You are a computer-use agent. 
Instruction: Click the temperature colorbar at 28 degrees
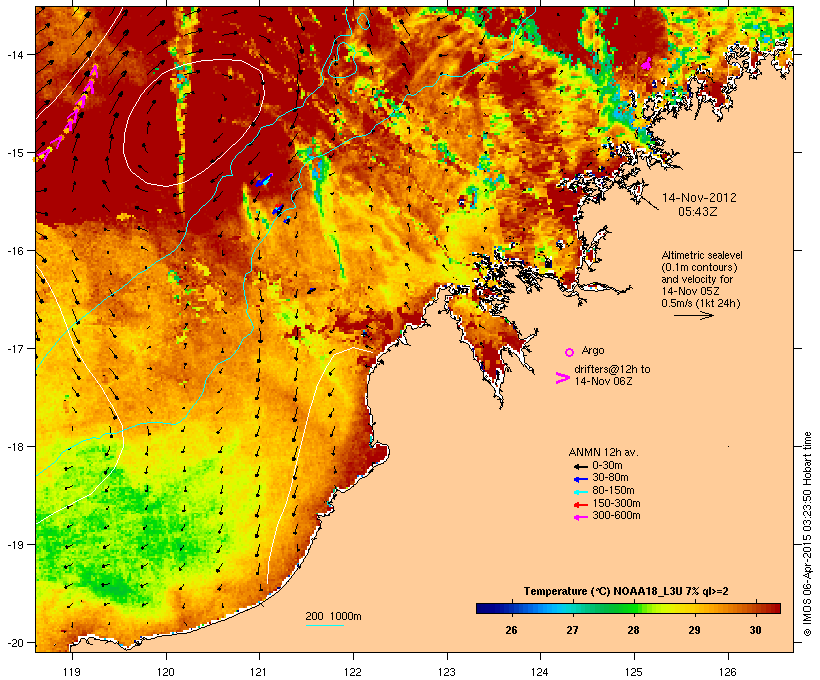pos(633,608)
